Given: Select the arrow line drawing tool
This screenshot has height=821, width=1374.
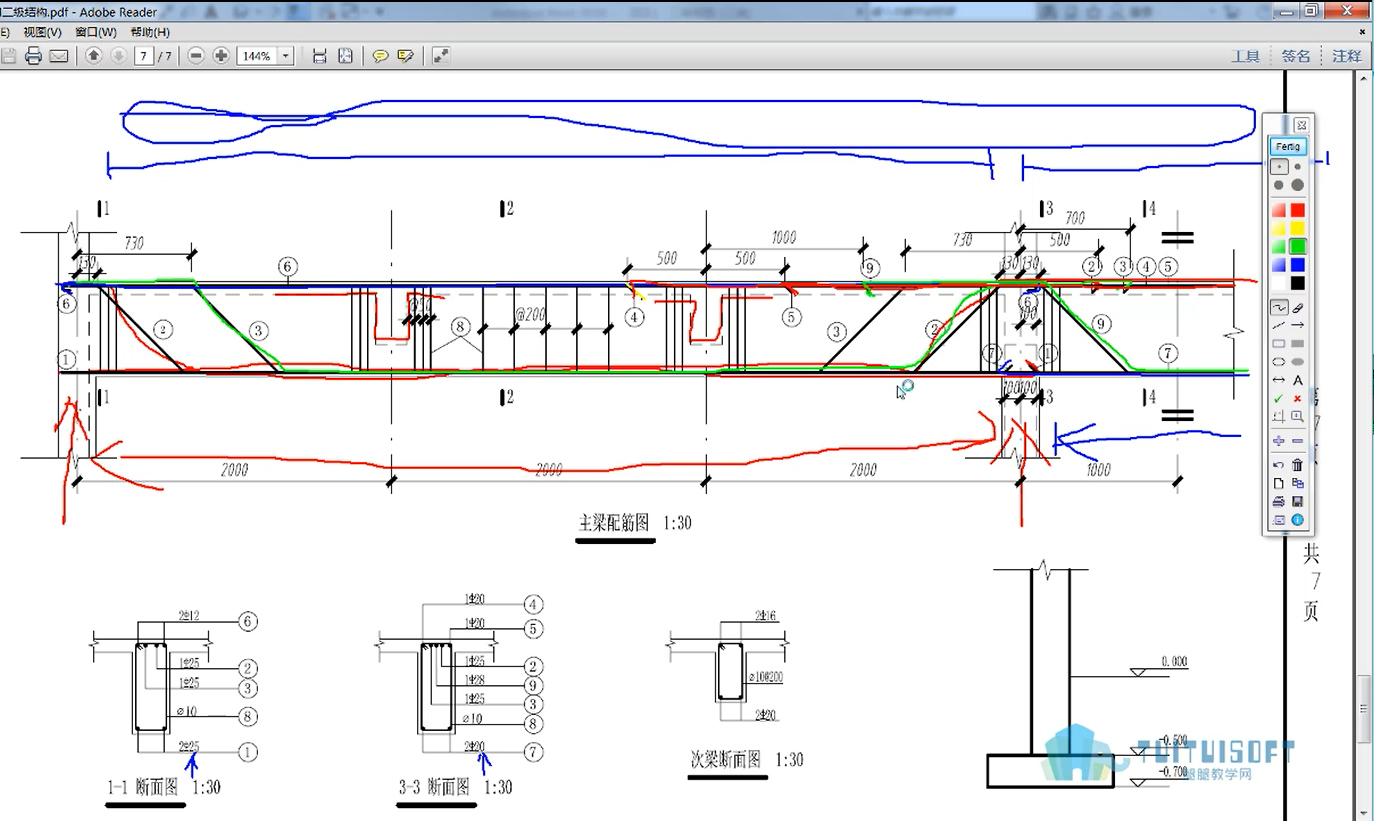Looking at the screenshot, I should coord(1297,326).
